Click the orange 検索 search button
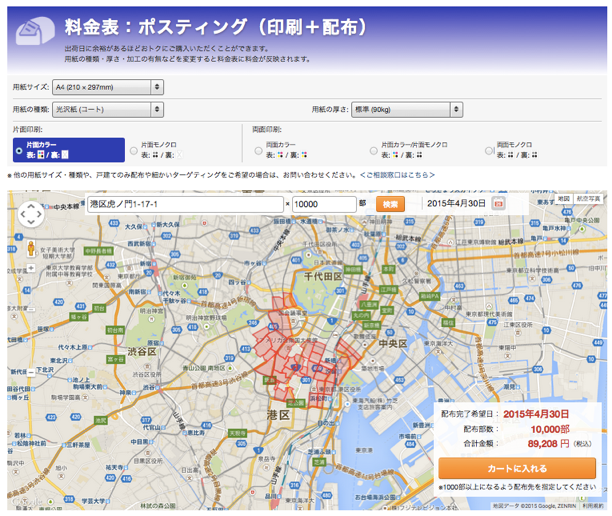612x516 pixels. (x=390, y=204)
